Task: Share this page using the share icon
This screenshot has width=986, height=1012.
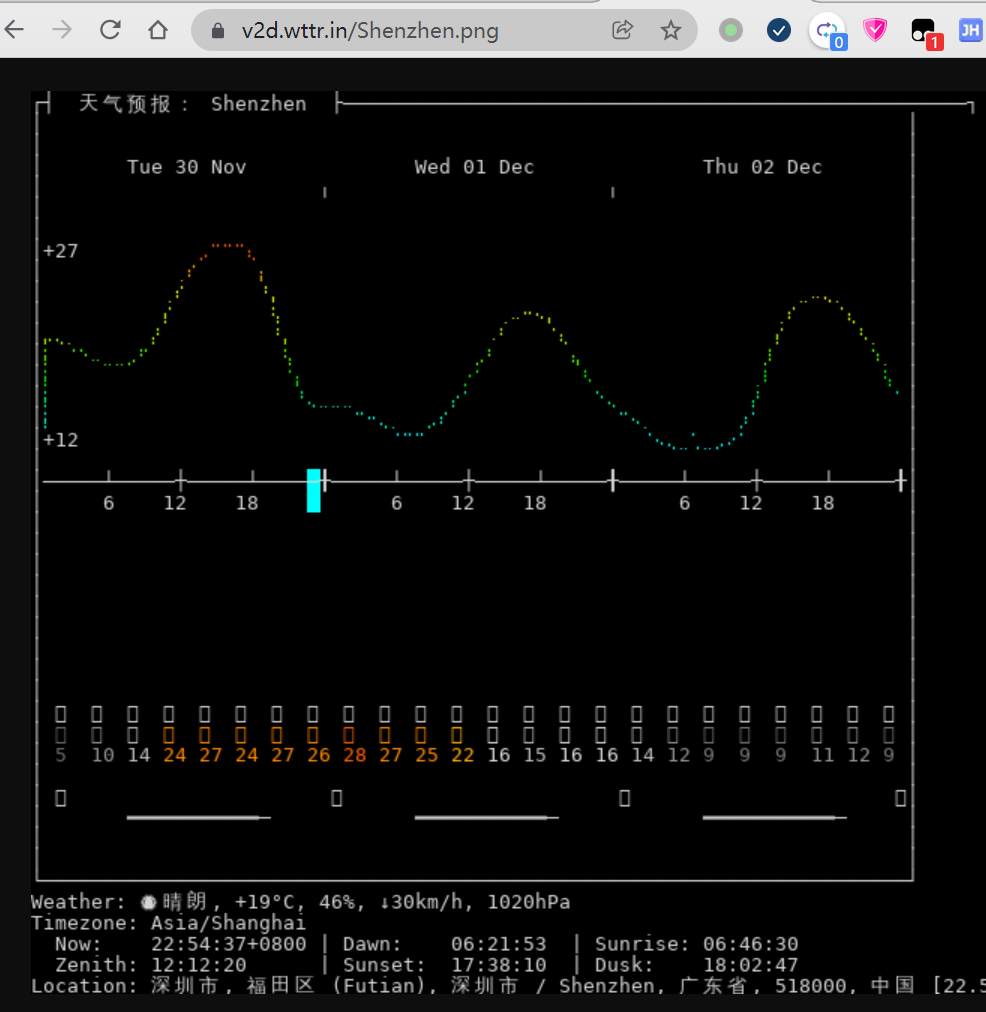Action: (x=622, y=30)
